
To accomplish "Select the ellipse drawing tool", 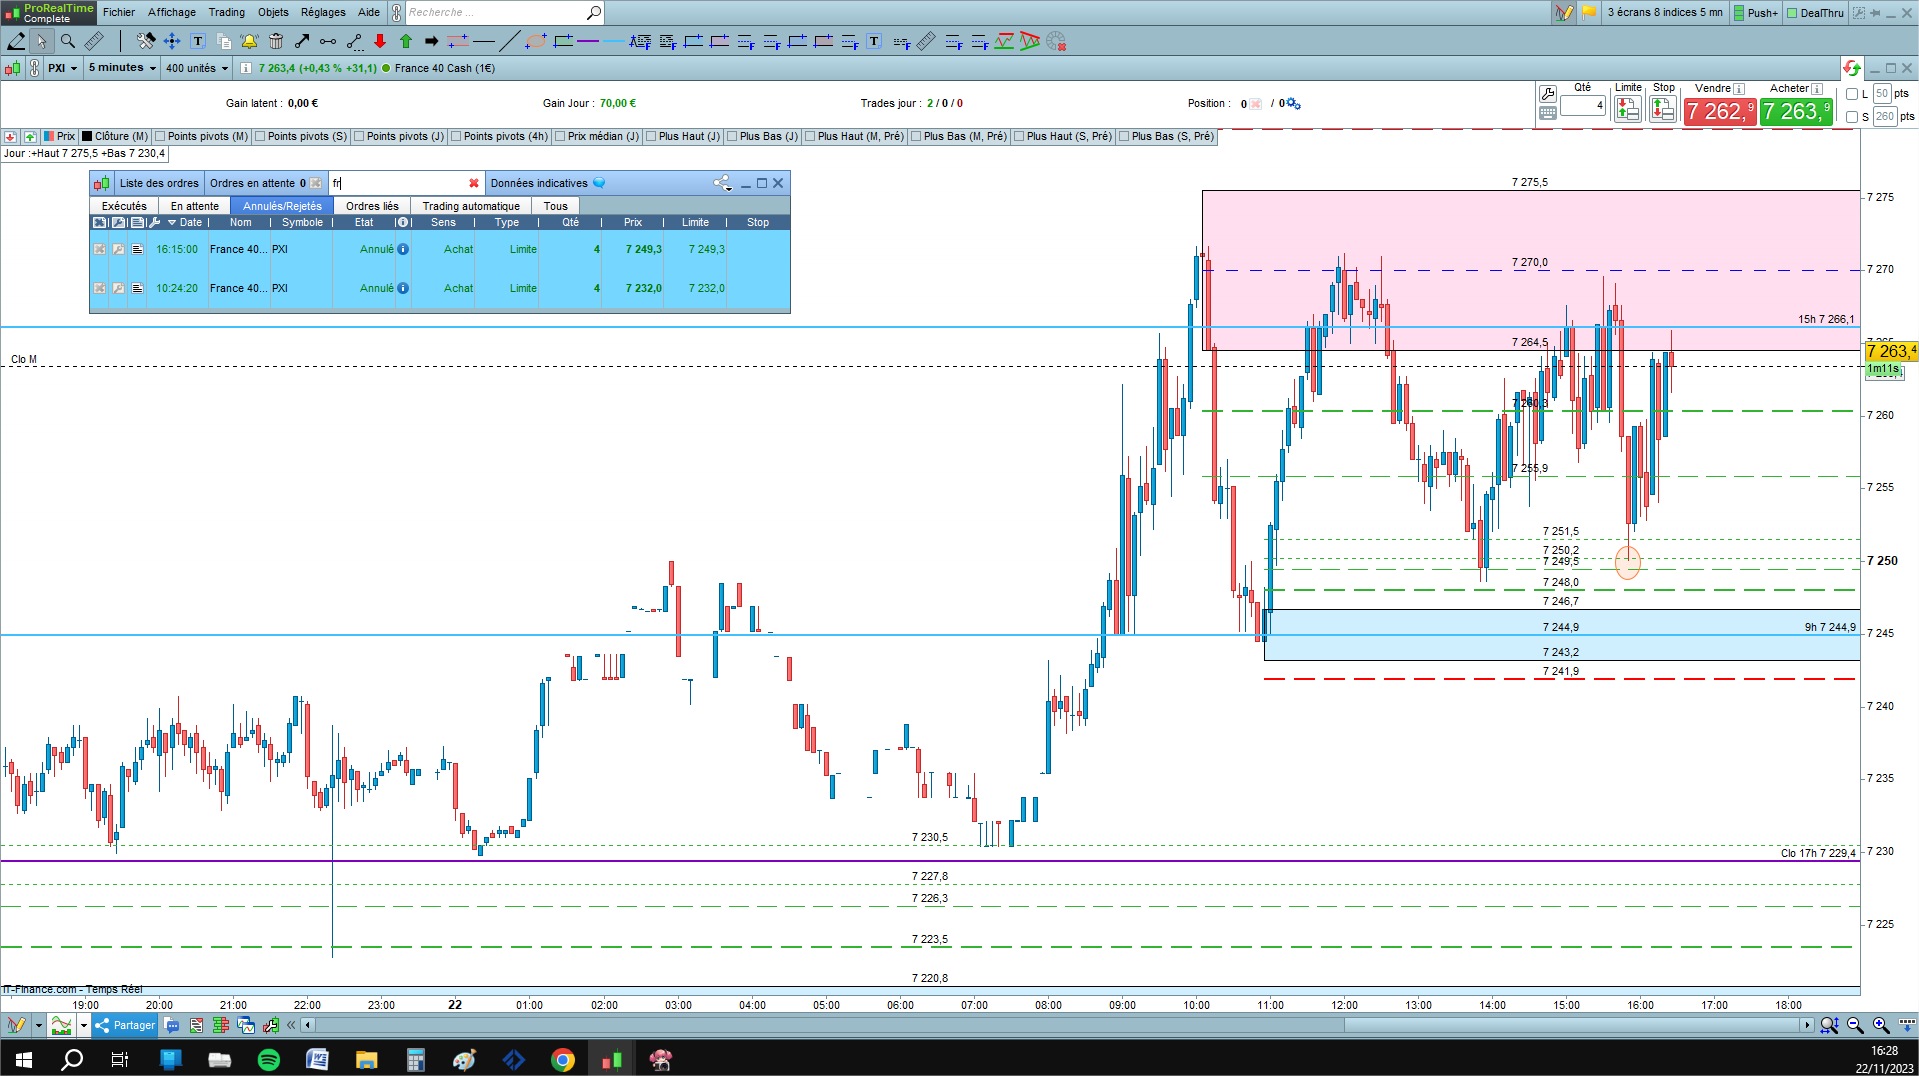I will tap(536, 41).
